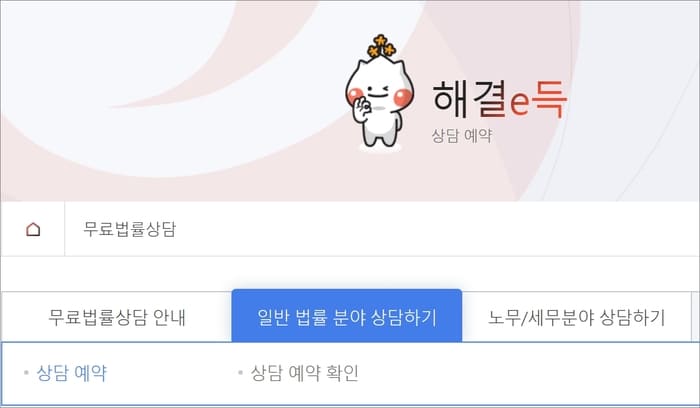Switch to the 무료법률상담 안내 tab
Image resolution: width=700 pixels, height=408 pixels.
117,317
